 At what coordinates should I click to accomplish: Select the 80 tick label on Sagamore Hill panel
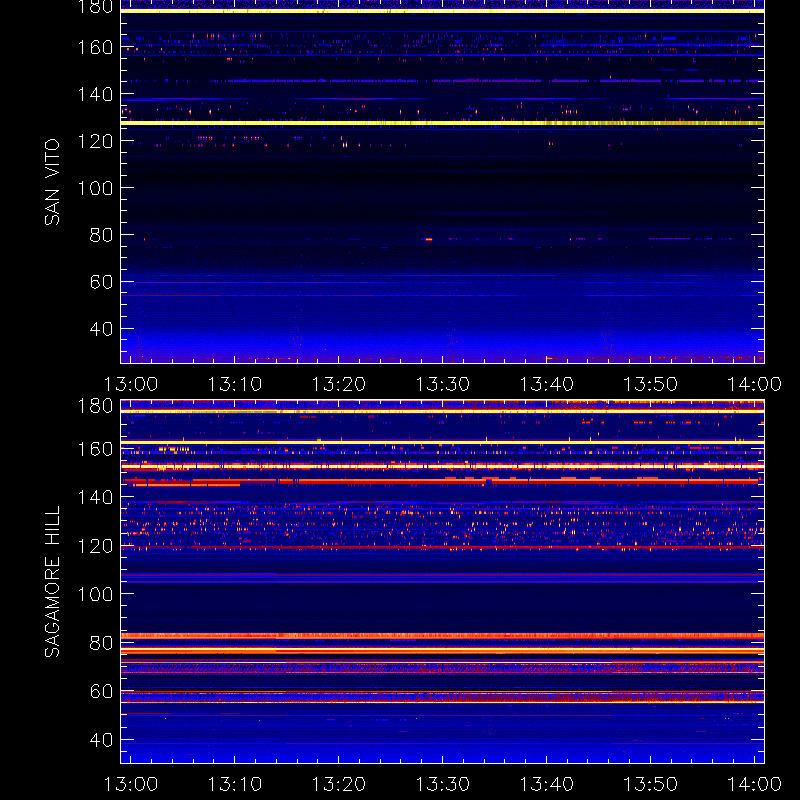pos(101,643)
